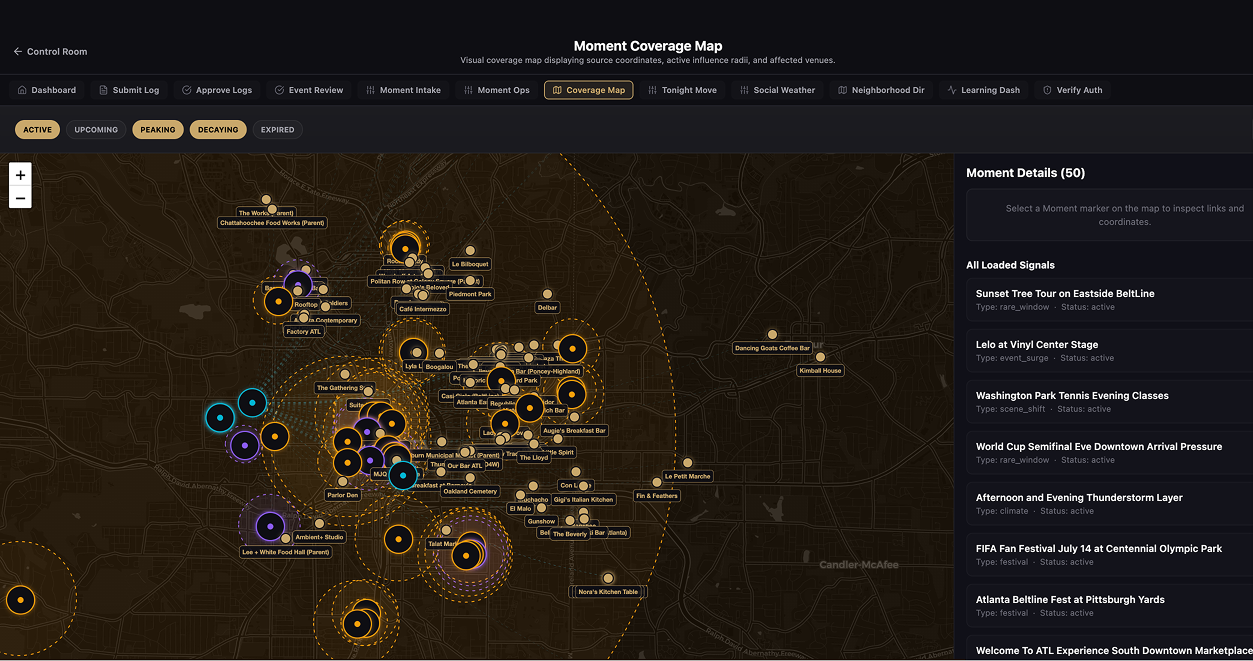Click the Chattahoochee Food Works (Parent) label
The height and width of the screenshot is (661, 1253).
point(273,223)
